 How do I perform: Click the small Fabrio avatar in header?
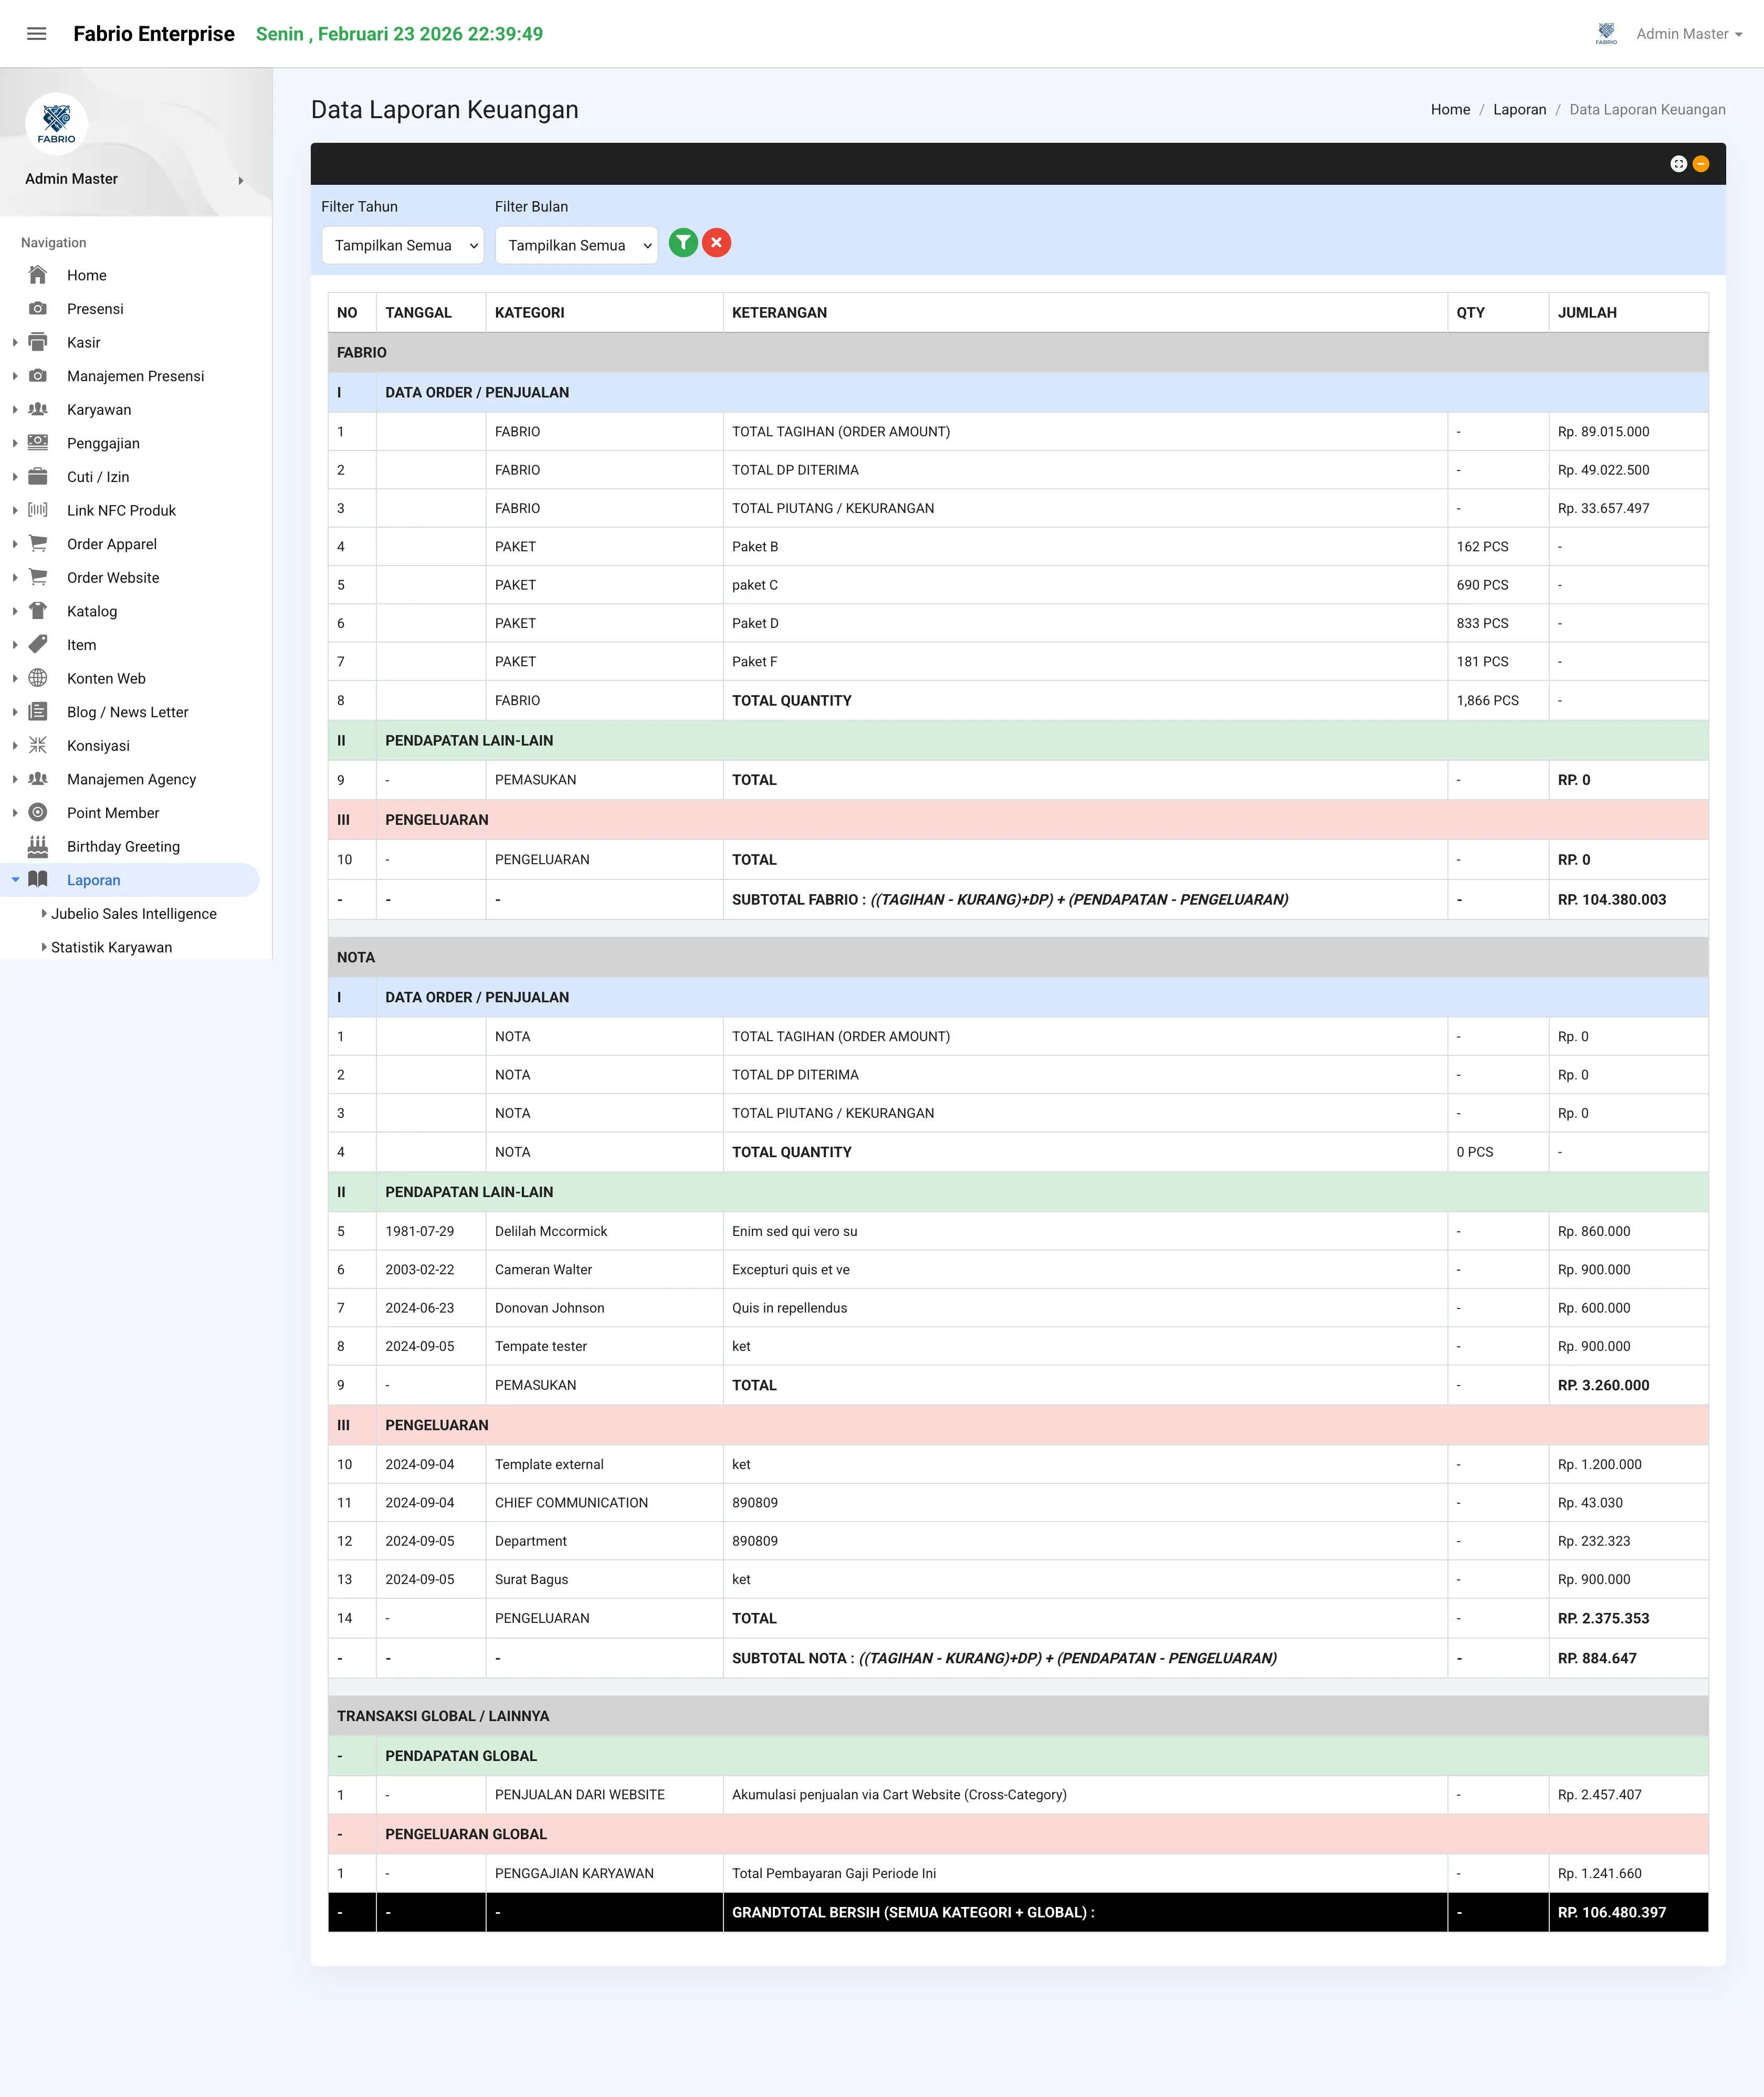point(1606,34)
